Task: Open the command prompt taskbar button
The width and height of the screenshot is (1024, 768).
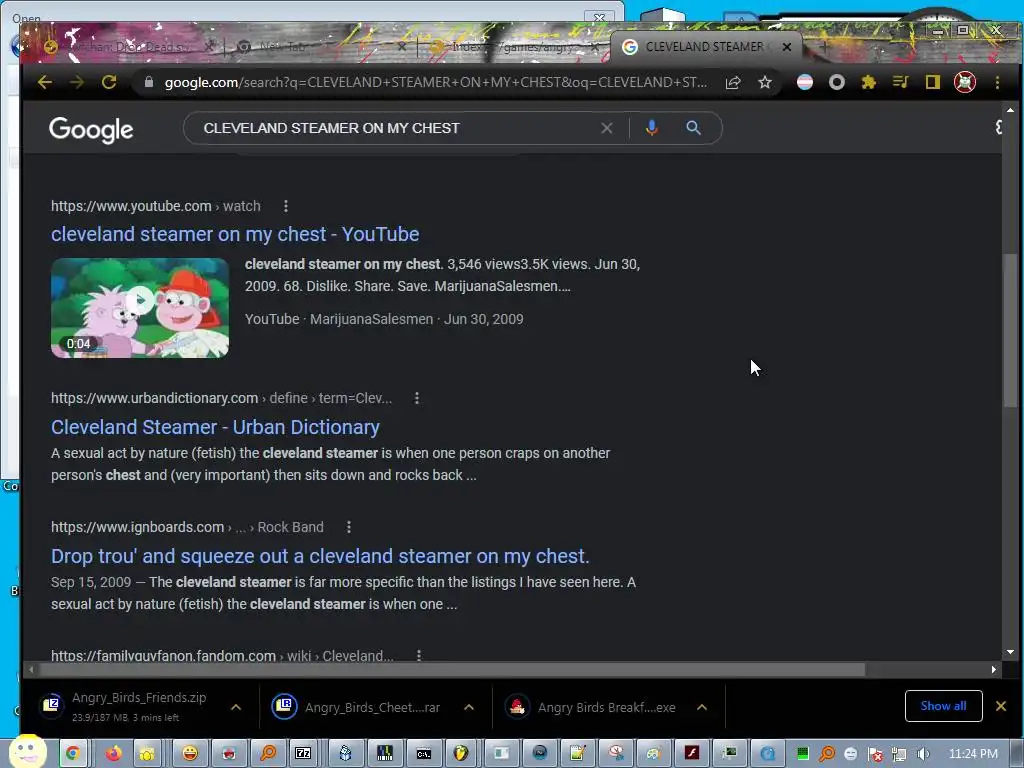Action: [x=424, y=753]
